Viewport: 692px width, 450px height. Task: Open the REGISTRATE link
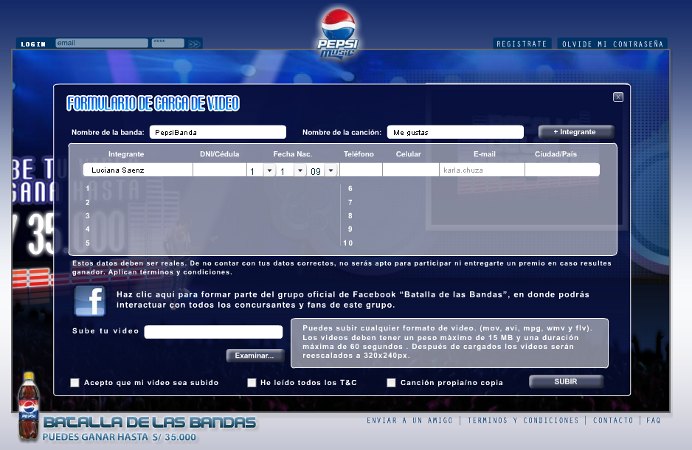(522, 44)
